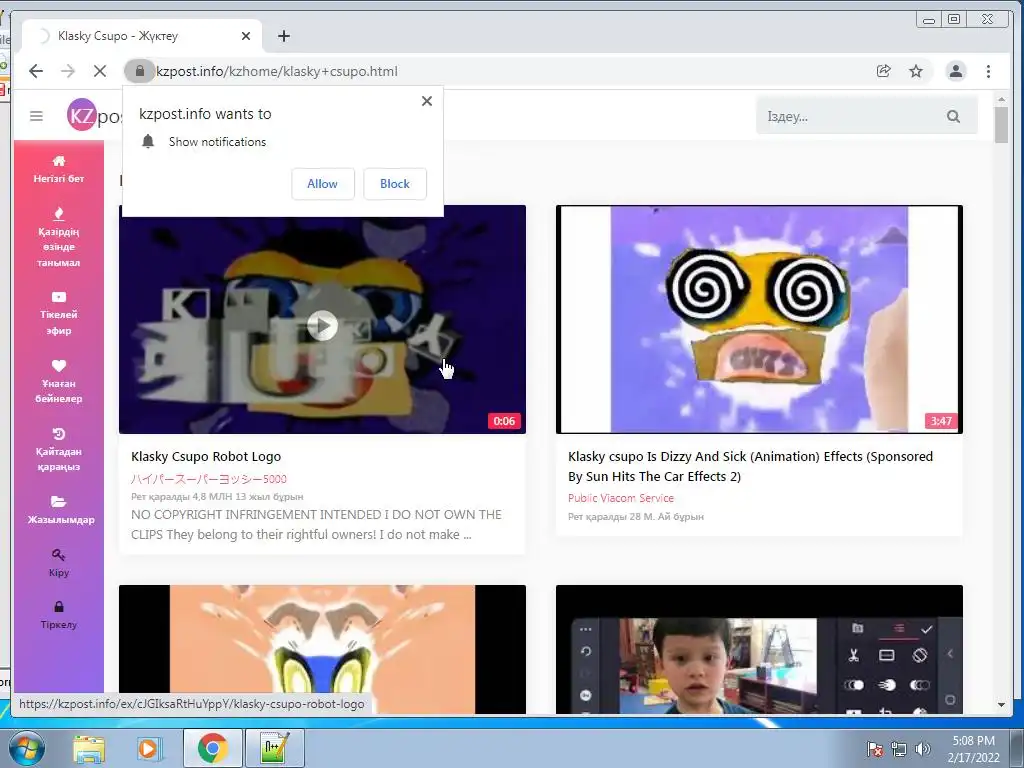The height and width of the screenshot is (768, 1024).
Task: Open the Chrome profile avatar
Action: (956, 71)
